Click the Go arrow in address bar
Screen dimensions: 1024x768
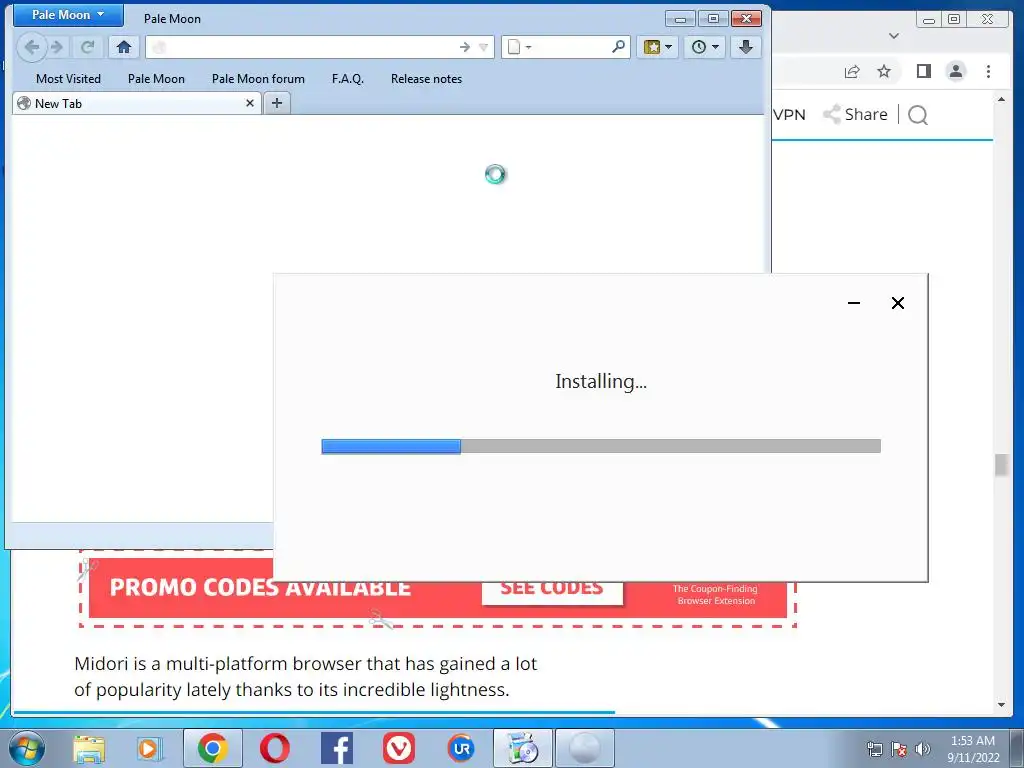[x=464, y=47]
